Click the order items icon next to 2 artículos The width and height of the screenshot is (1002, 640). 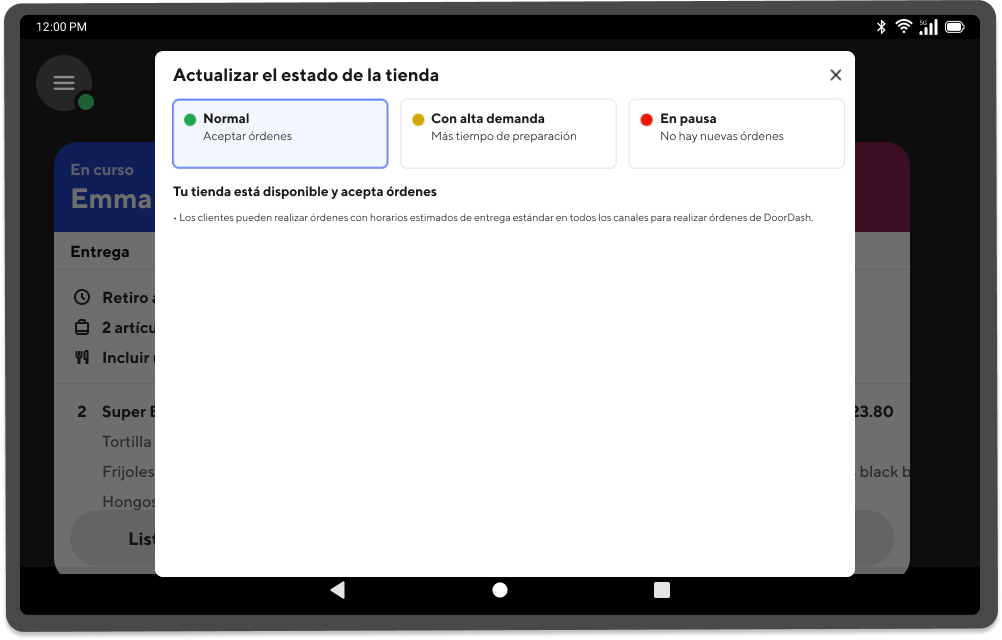[83, 327]
